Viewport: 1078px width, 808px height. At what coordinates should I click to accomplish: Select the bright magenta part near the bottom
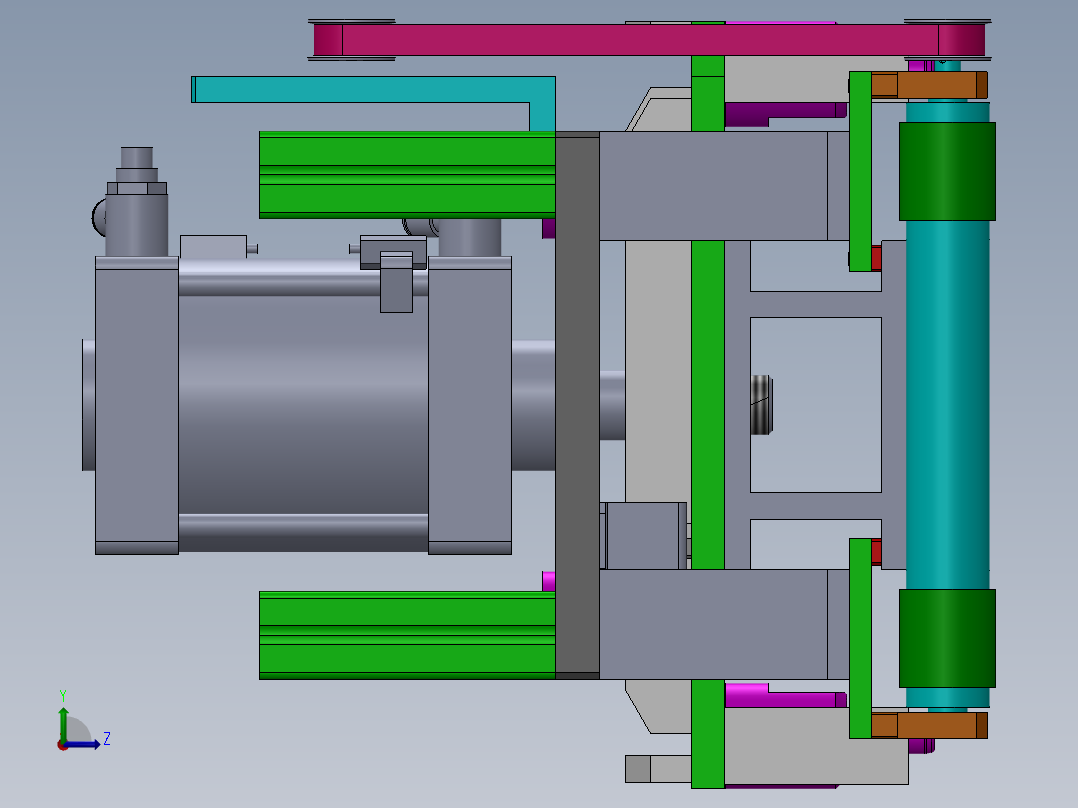pos(784,696)
